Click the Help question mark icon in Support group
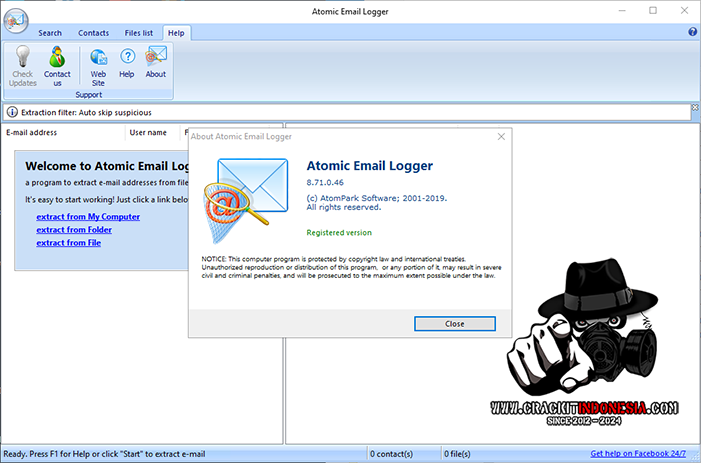The width and height of the screenshot is (701, 463). 127,58
